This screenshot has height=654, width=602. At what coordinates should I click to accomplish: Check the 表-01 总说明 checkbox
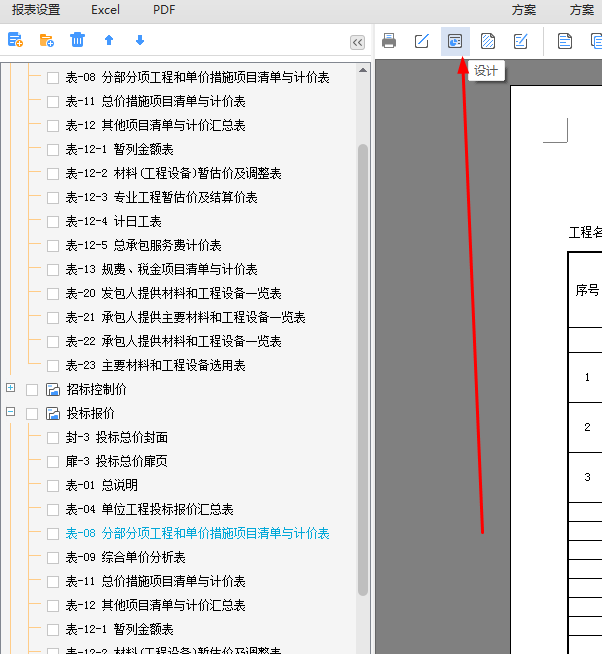(53, 486)
